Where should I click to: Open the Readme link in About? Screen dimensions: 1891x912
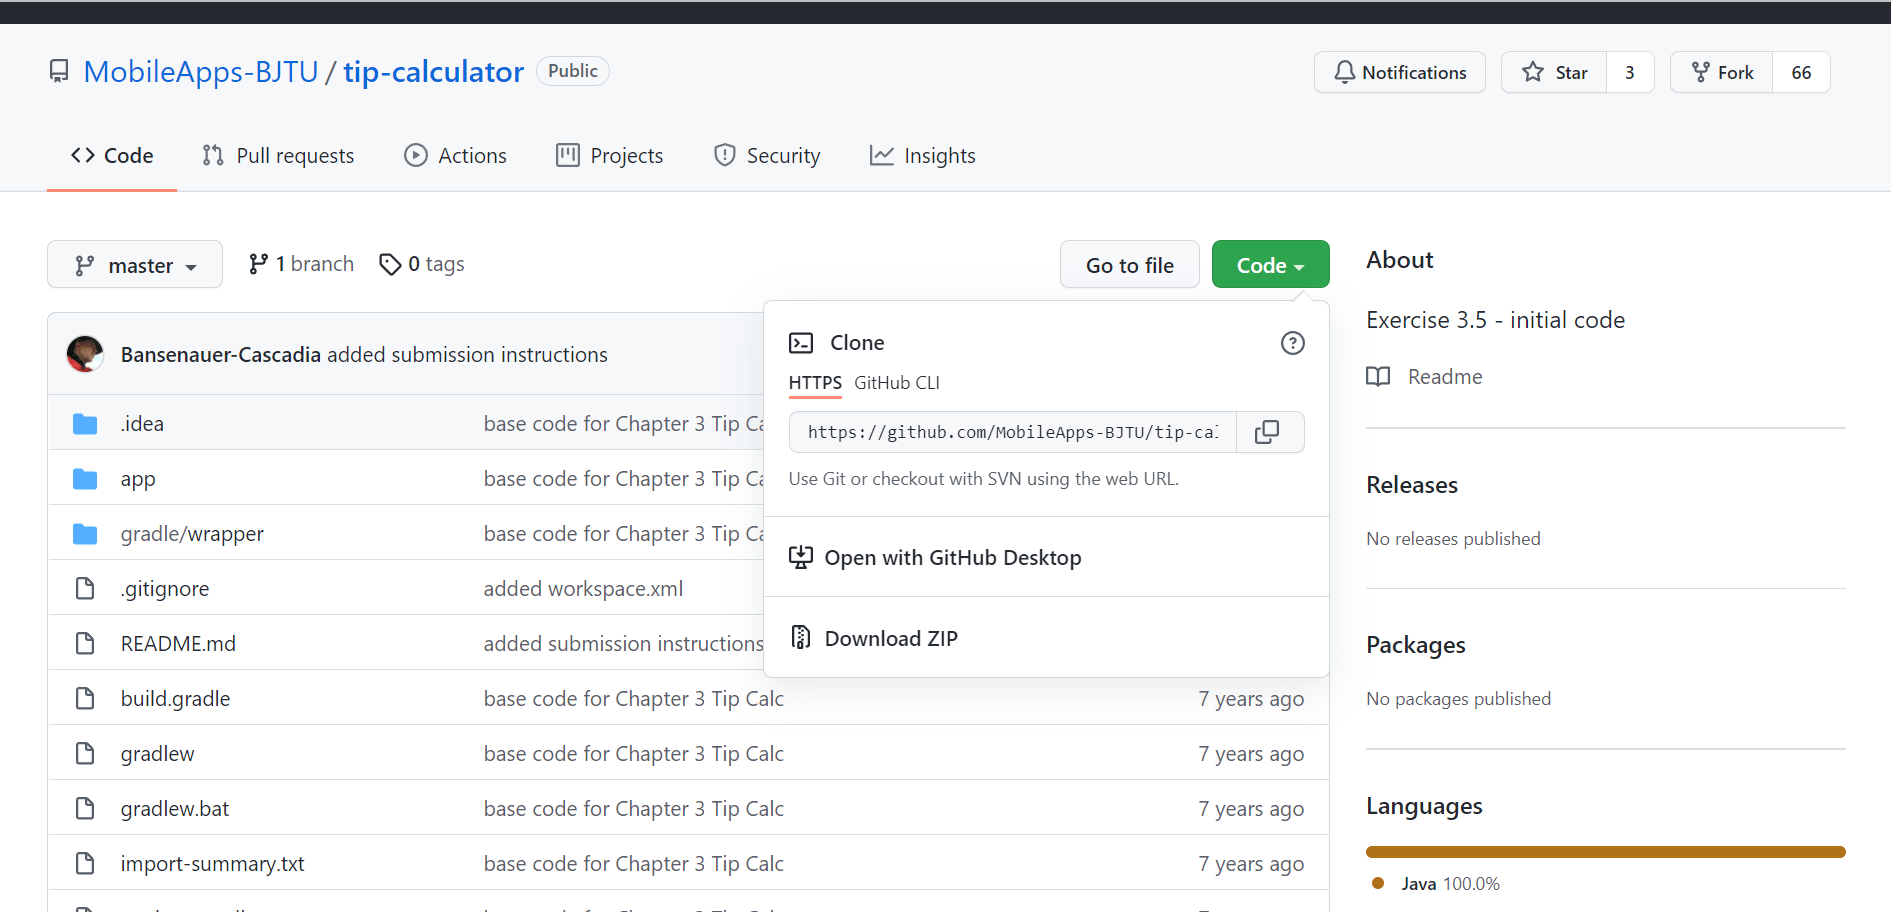tap(1424, 377)
